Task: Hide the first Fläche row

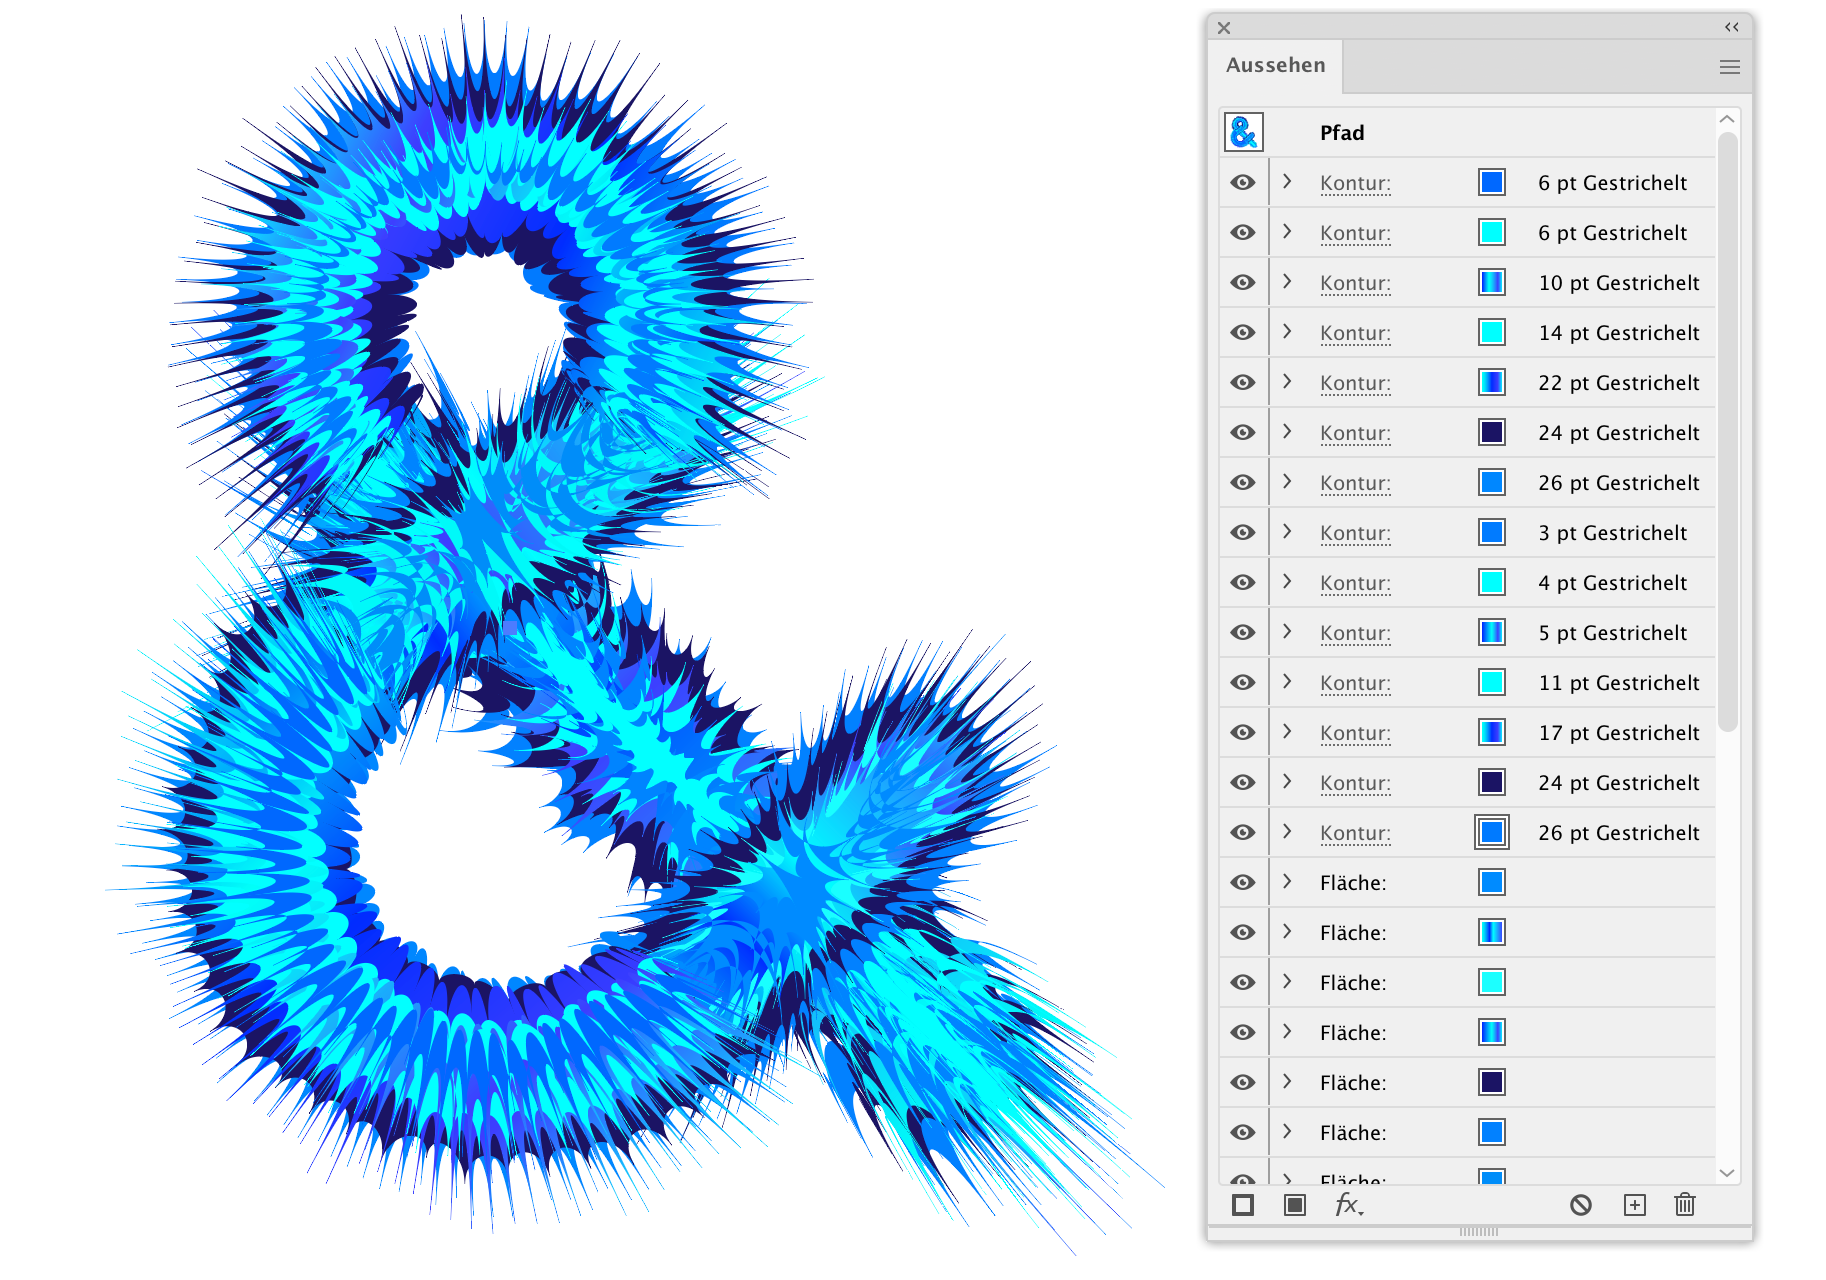Action: pyautogui.click(x=1243, y=882)
